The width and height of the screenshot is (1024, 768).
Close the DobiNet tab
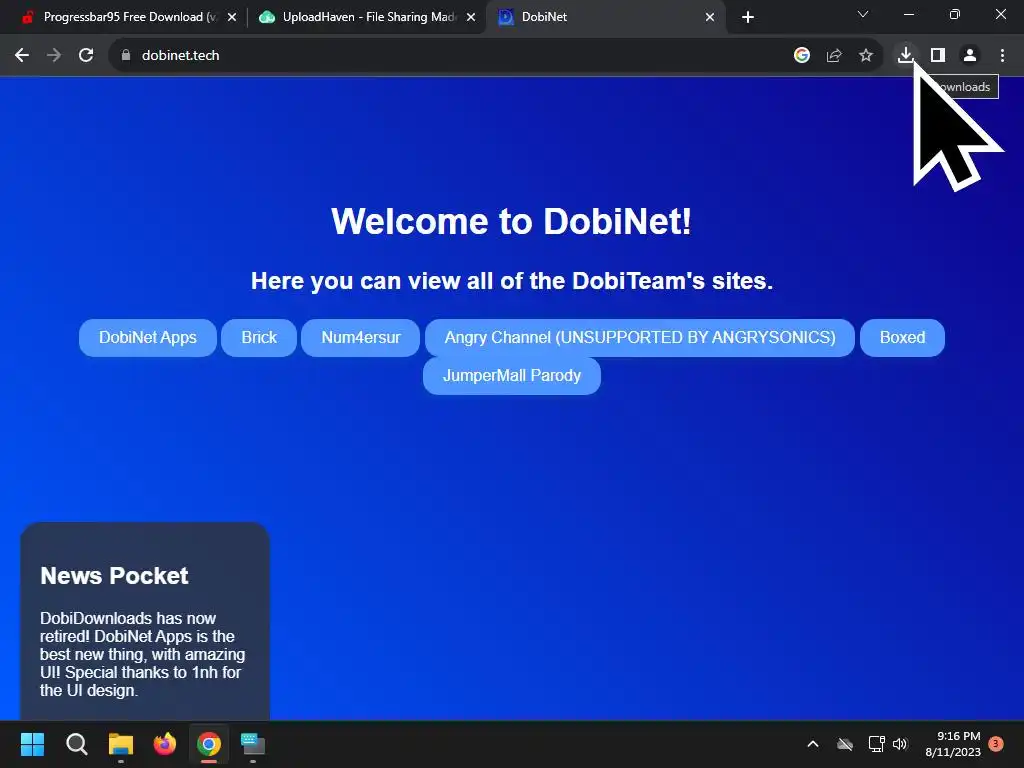[x=710, y=18]
